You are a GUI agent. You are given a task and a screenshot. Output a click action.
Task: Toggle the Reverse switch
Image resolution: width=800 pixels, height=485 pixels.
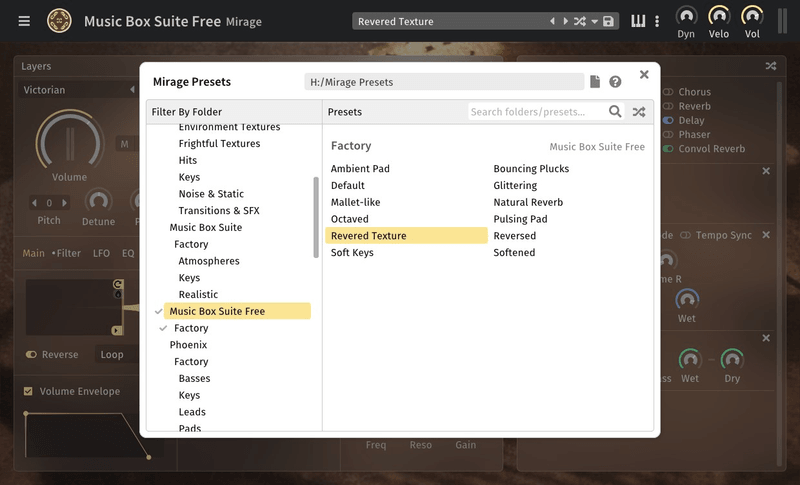(31, 354)
